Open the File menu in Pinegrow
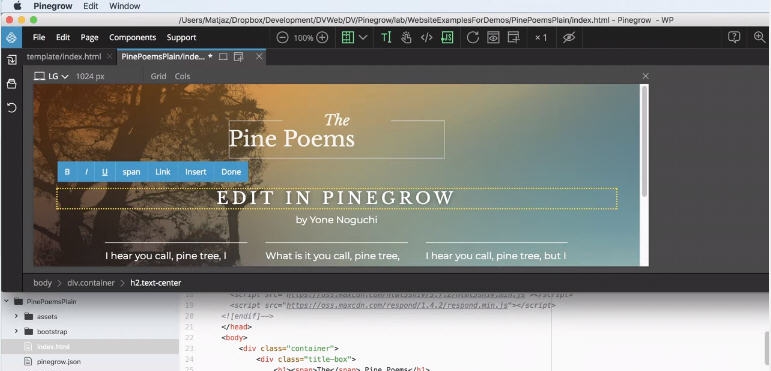 [39, 37]
